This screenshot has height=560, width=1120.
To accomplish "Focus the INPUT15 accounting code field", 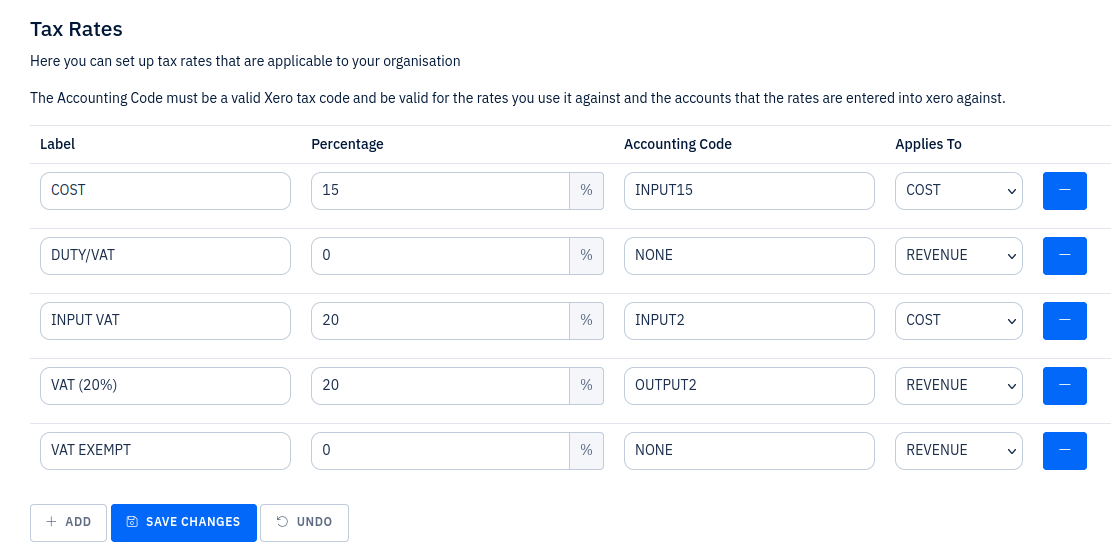I will 749,191.
